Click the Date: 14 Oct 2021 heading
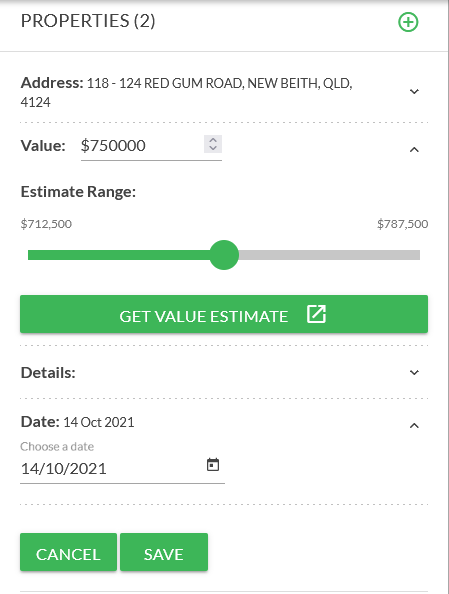This screenshot has height=594, width=449. click(x=77, y=422)
